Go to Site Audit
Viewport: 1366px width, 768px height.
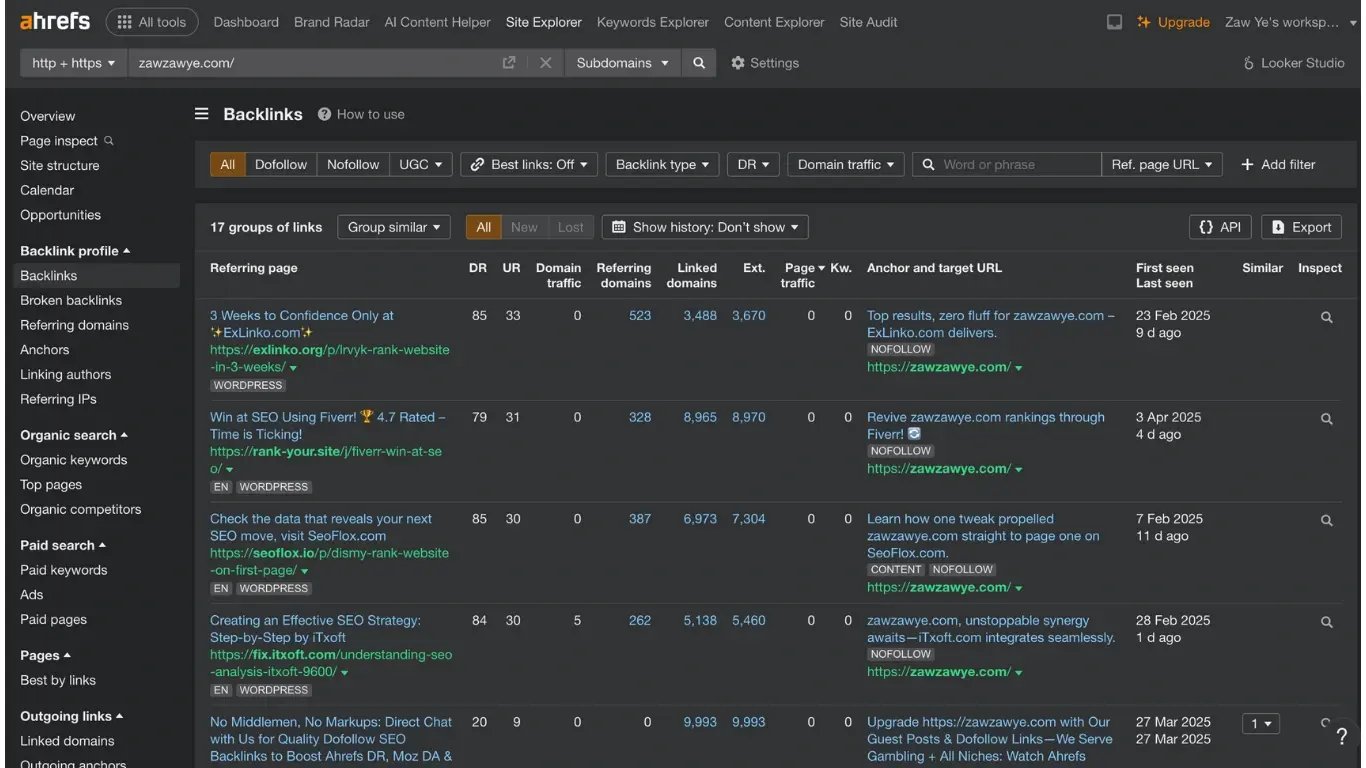(x=868, y=22)
